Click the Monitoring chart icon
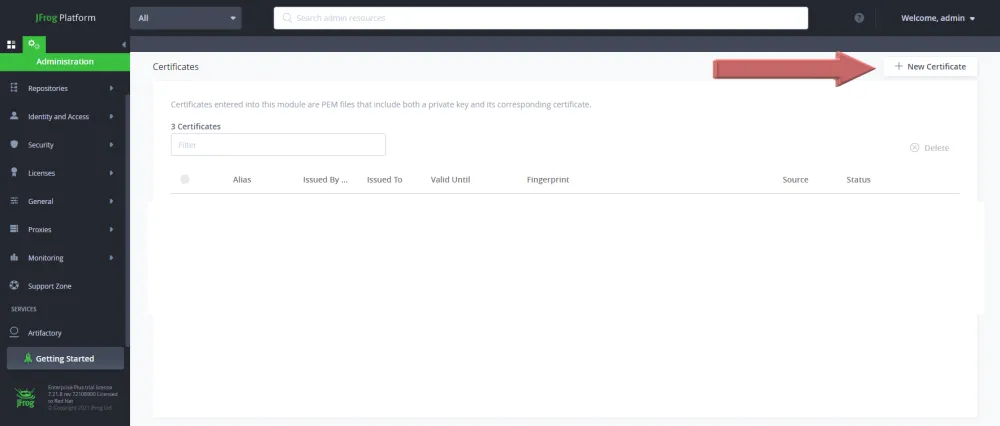1000x426 pixels. [14, 258]
